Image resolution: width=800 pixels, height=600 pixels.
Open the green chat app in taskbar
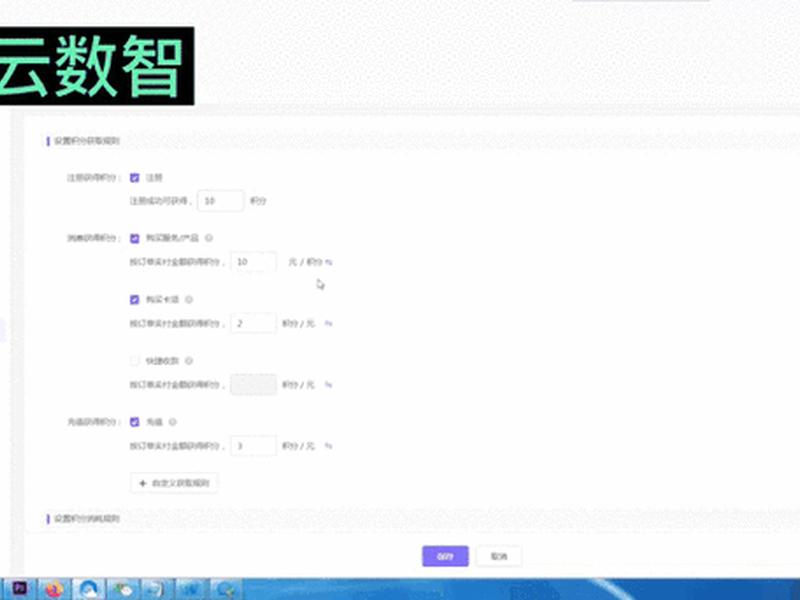coord(123,589)
